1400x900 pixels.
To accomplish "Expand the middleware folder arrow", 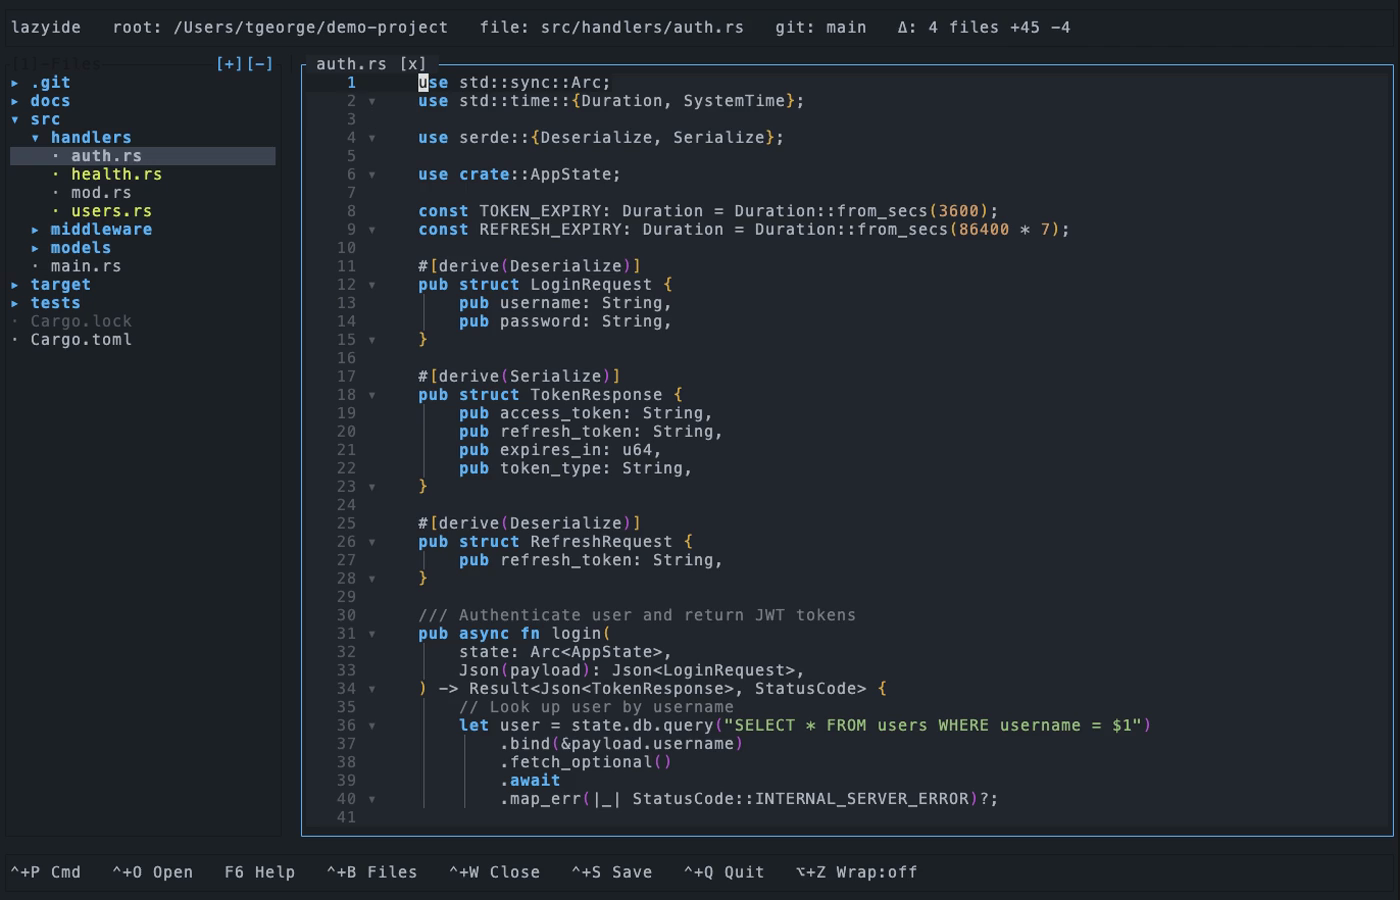I will click(x=36, y=230).
